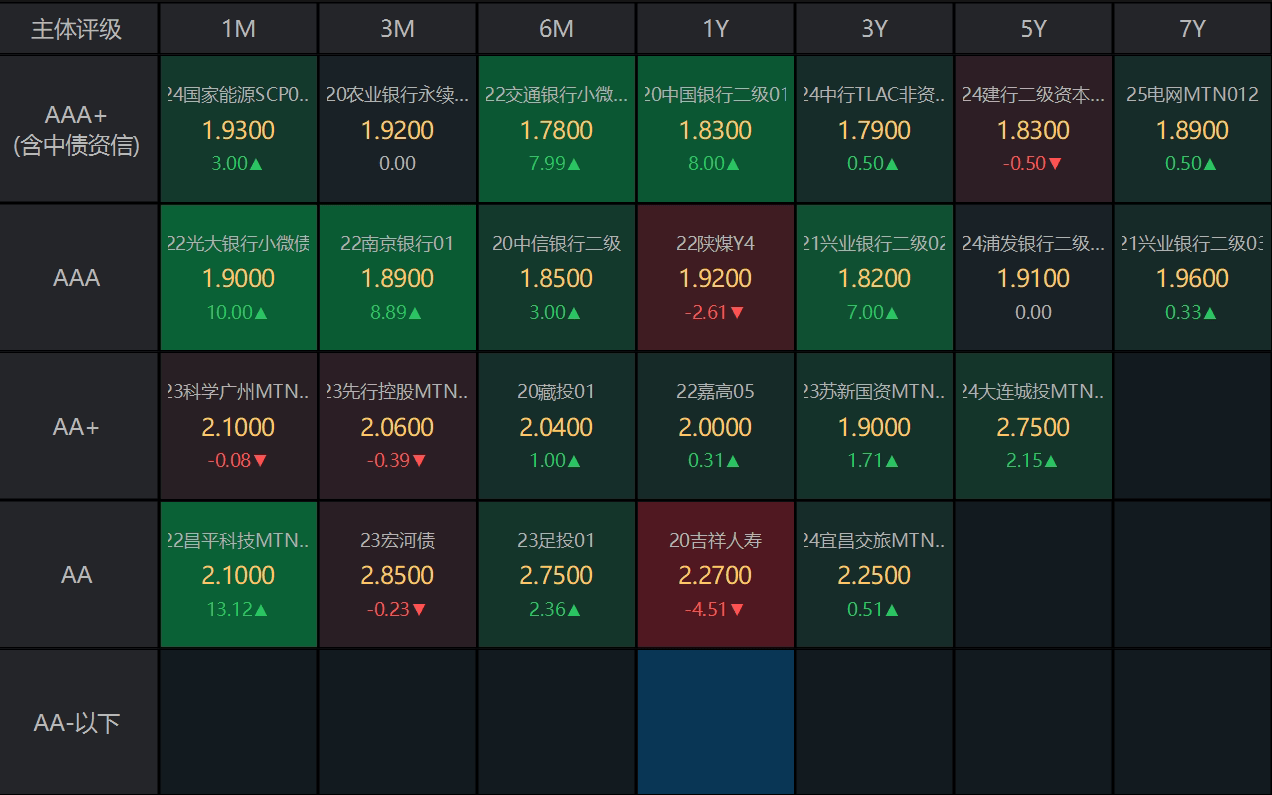Select the 20吉祥人寿 bond cell
This screenshot has height=795, width=1272.
pyautogui.click(x=715, y=574)
